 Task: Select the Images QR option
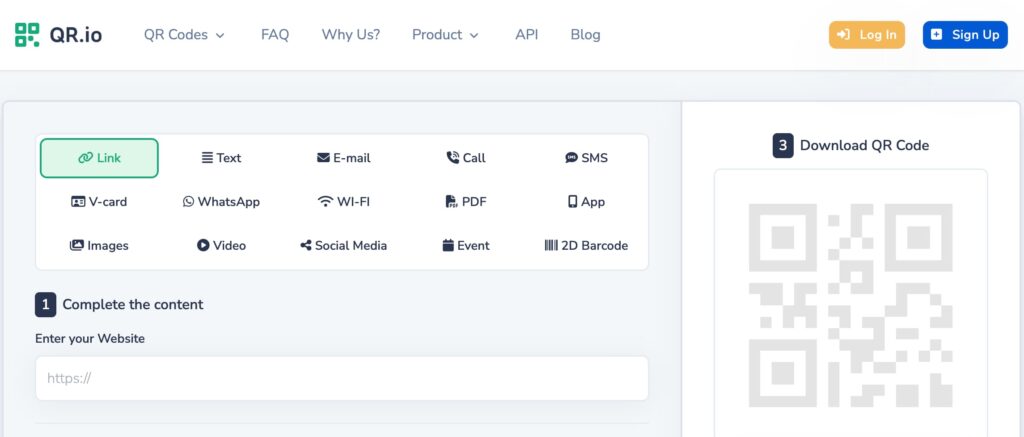pyautogui.click(x=99, y=246)
